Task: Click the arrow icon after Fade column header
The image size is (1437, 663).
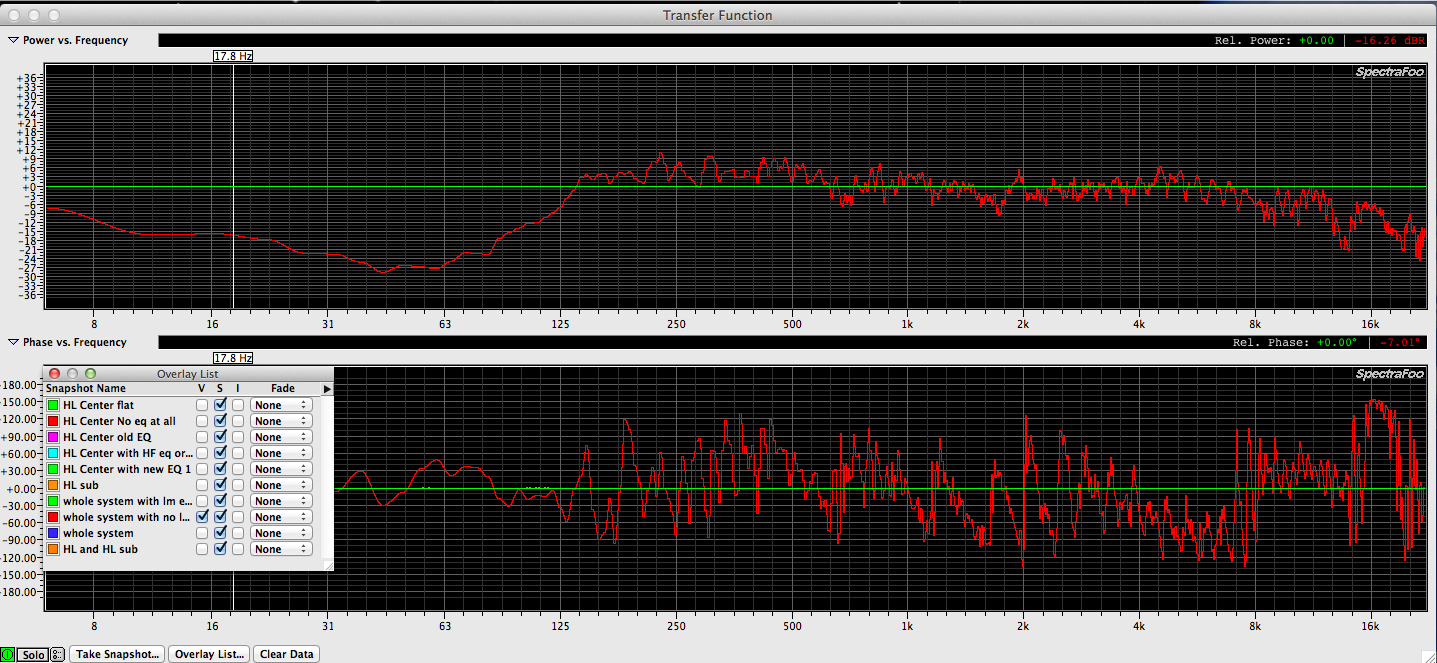Action: [327, 388]
